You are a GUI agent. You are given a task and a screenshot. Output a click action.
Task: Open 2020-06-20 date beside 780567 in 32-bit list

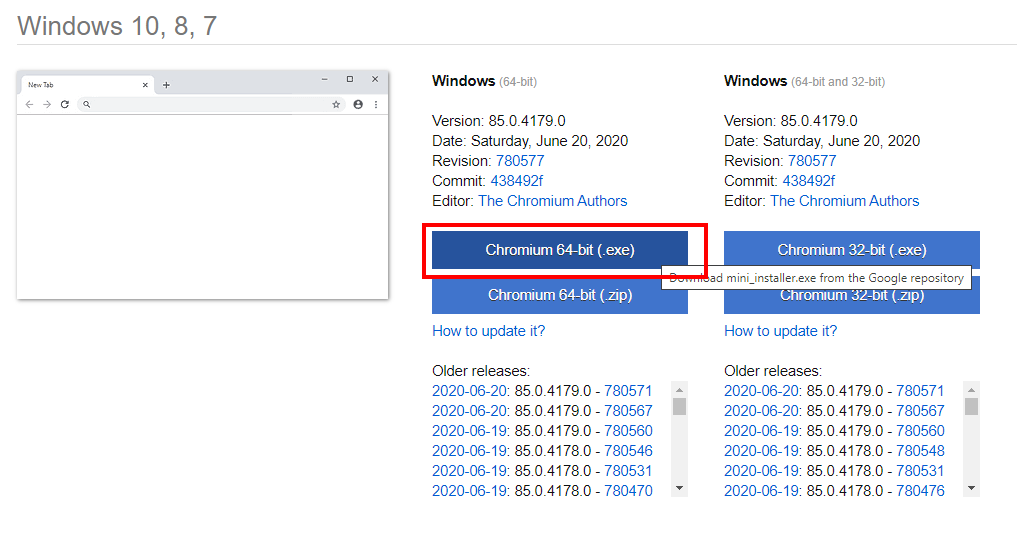(761, 411)
